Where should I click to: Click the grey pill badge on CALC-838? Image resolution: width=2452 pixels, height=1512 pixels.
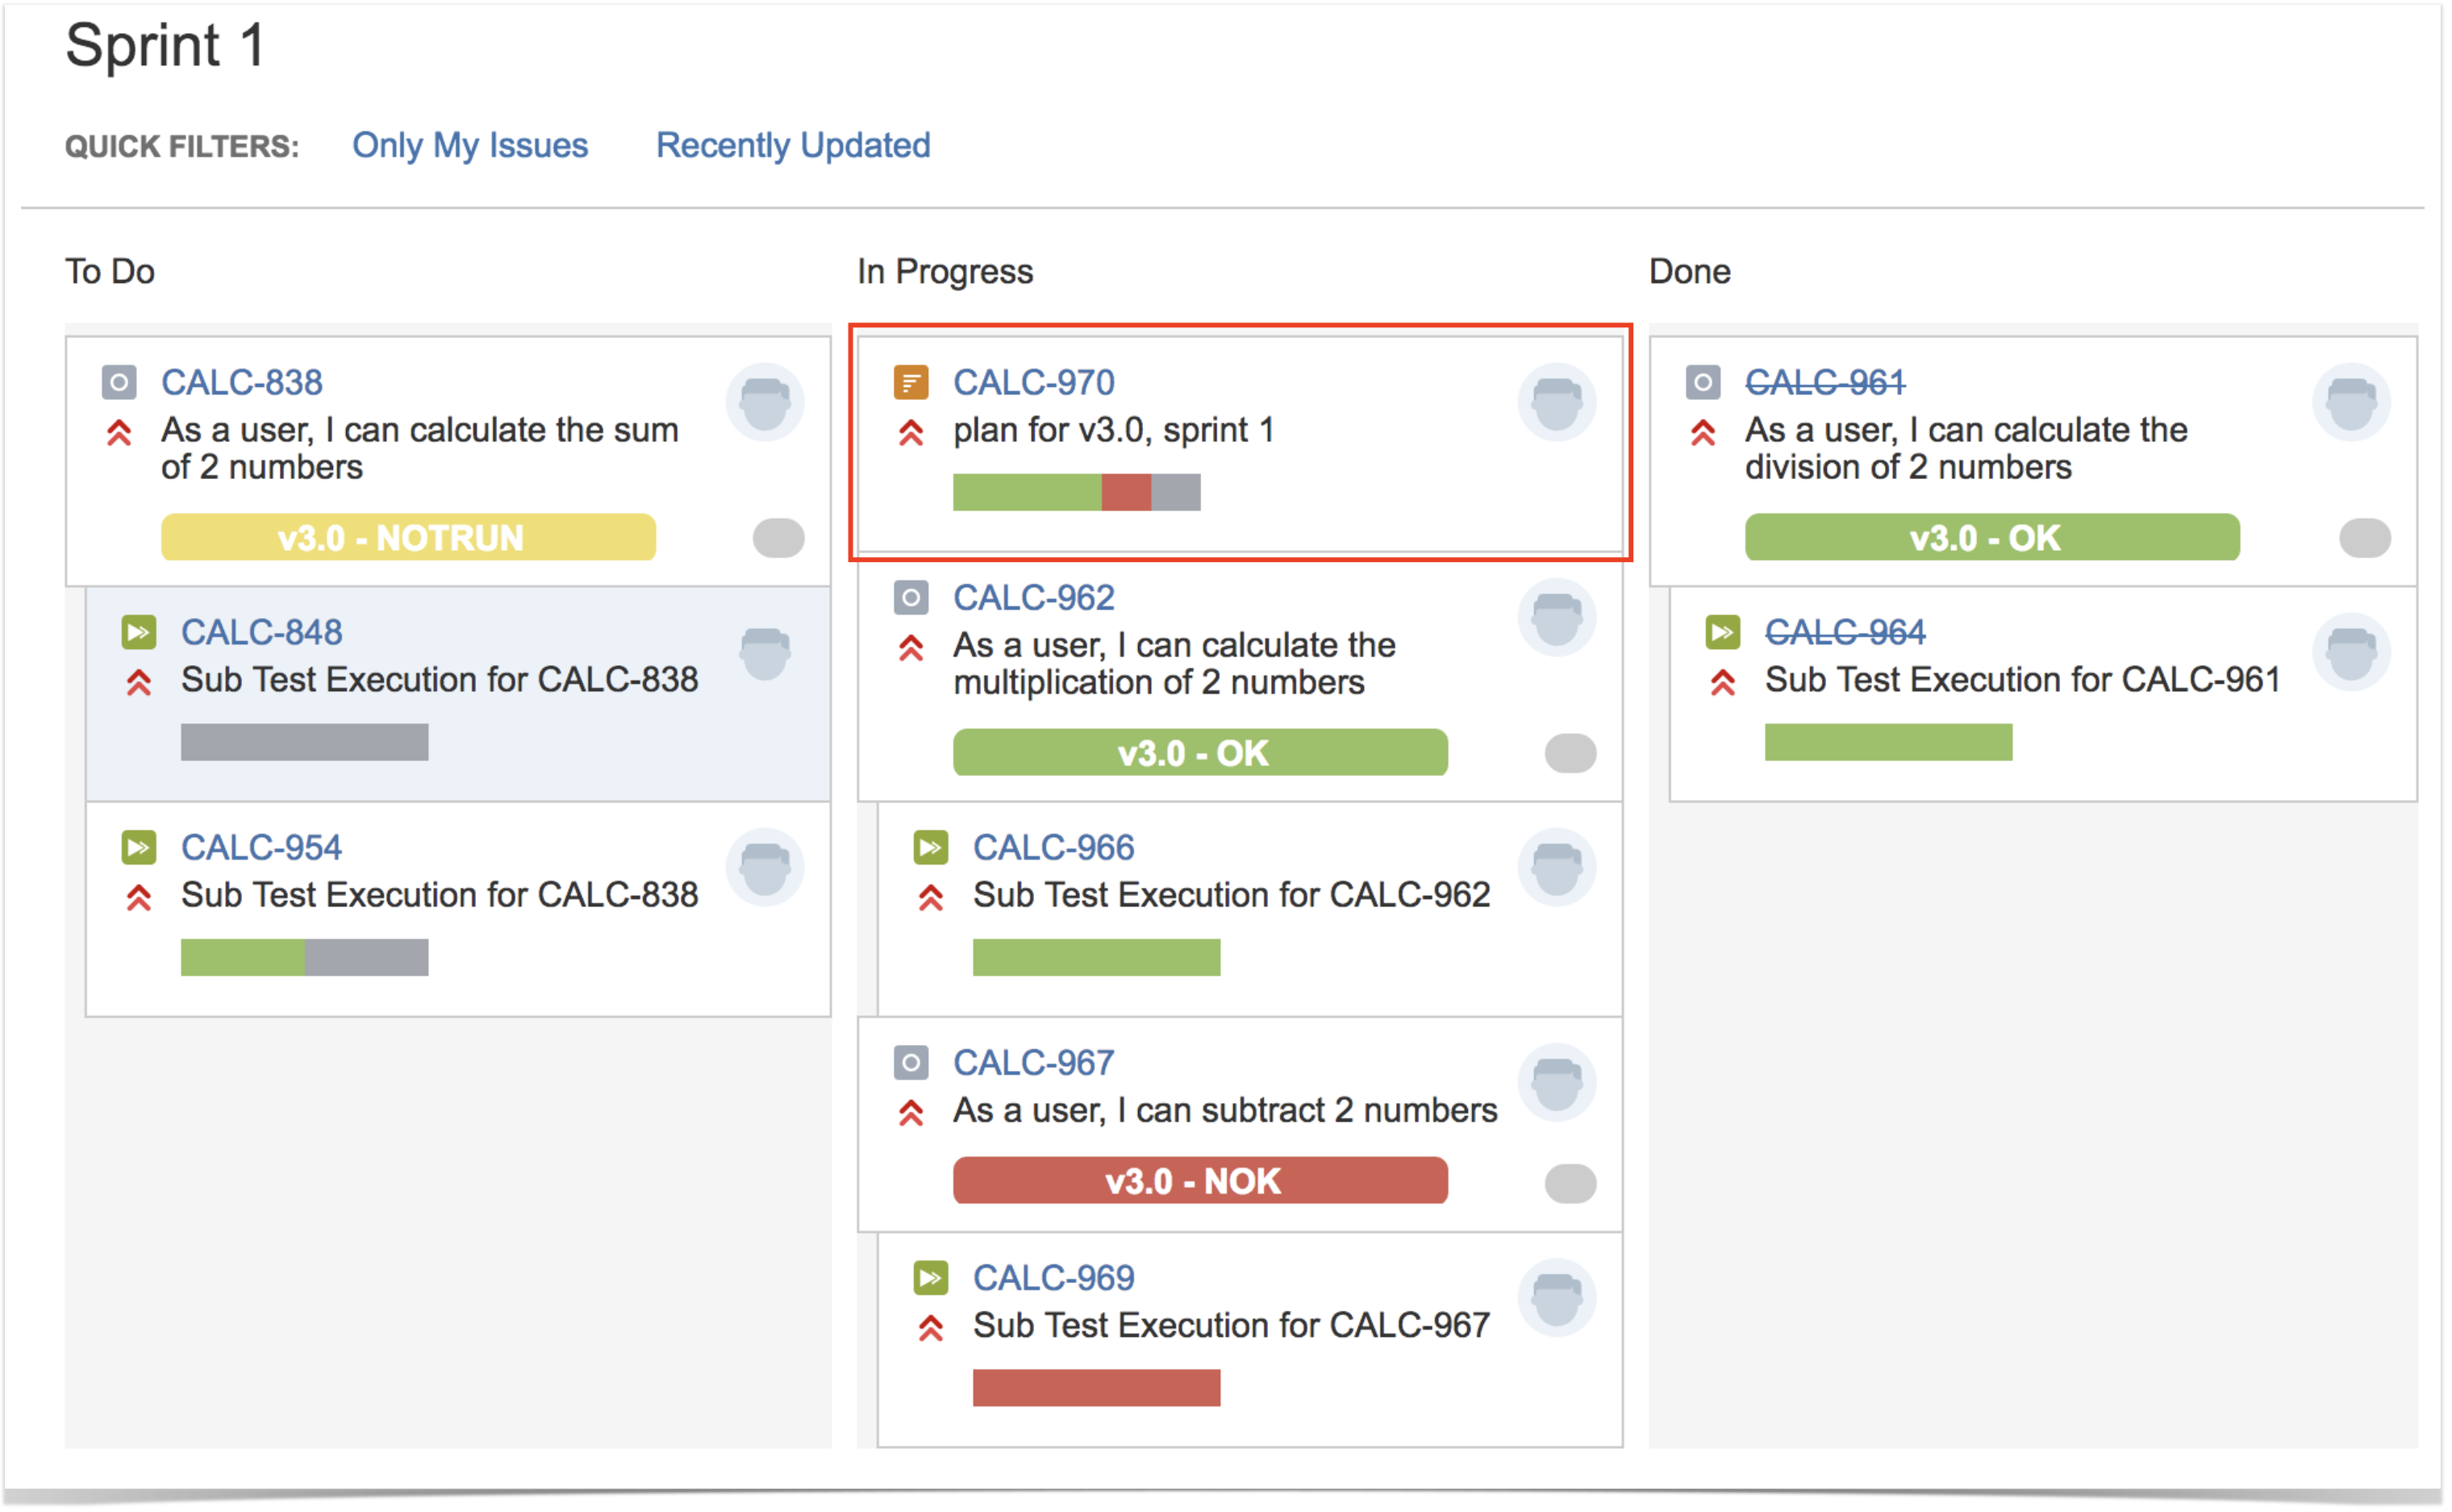point(779,538)
